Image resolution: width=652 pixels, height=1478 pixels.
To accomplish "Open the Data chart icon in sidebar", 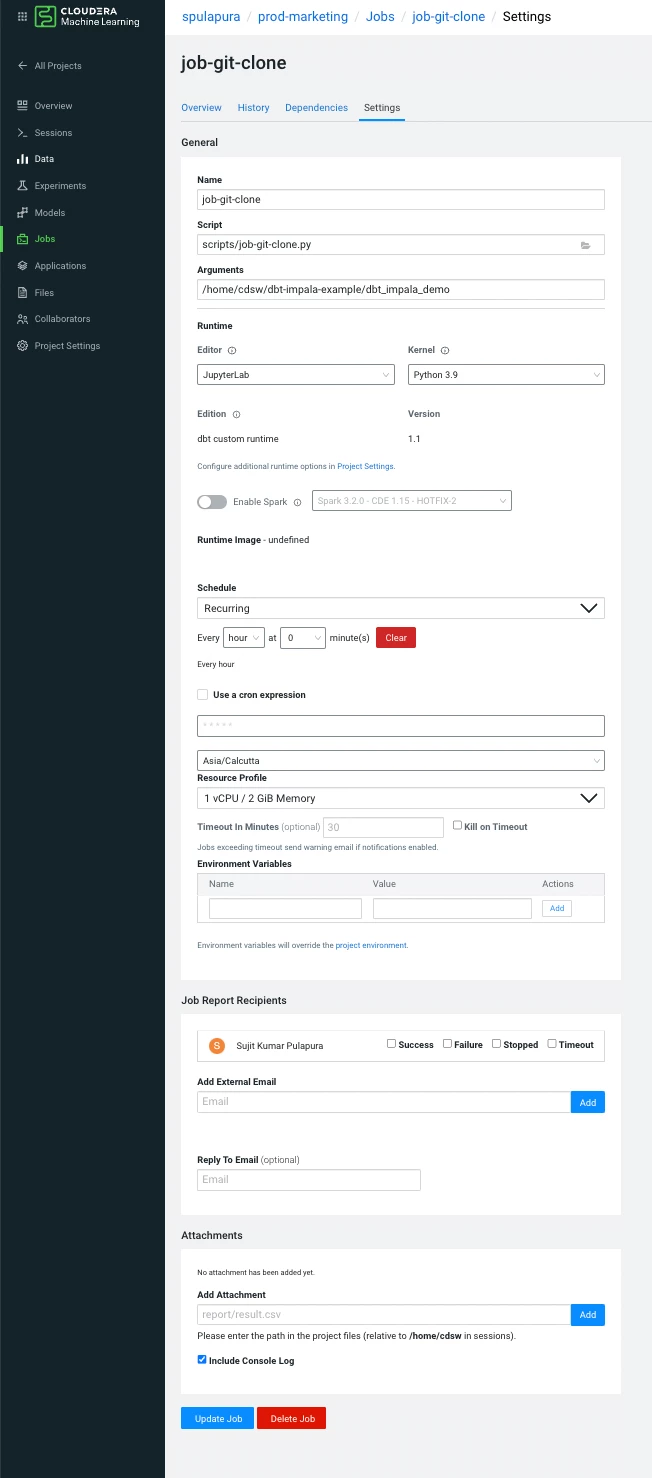I will [22, 159].
